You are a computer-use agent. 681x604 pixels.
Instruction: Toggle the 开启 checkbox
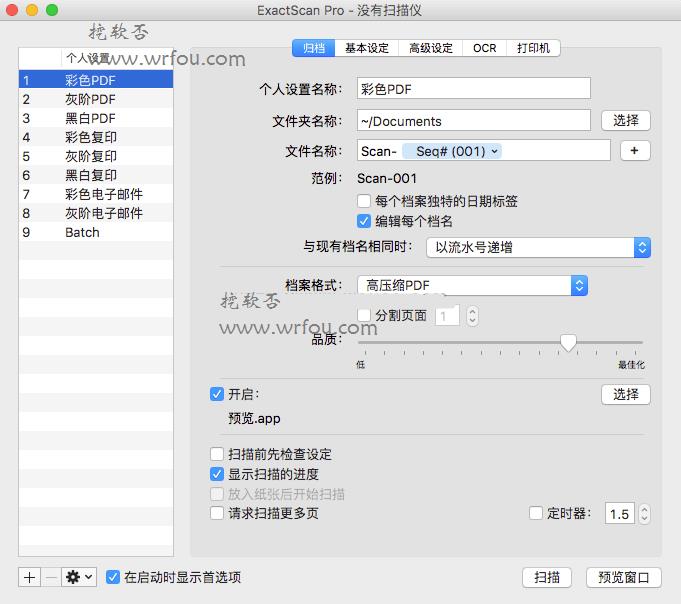click(x=217, y=394)
